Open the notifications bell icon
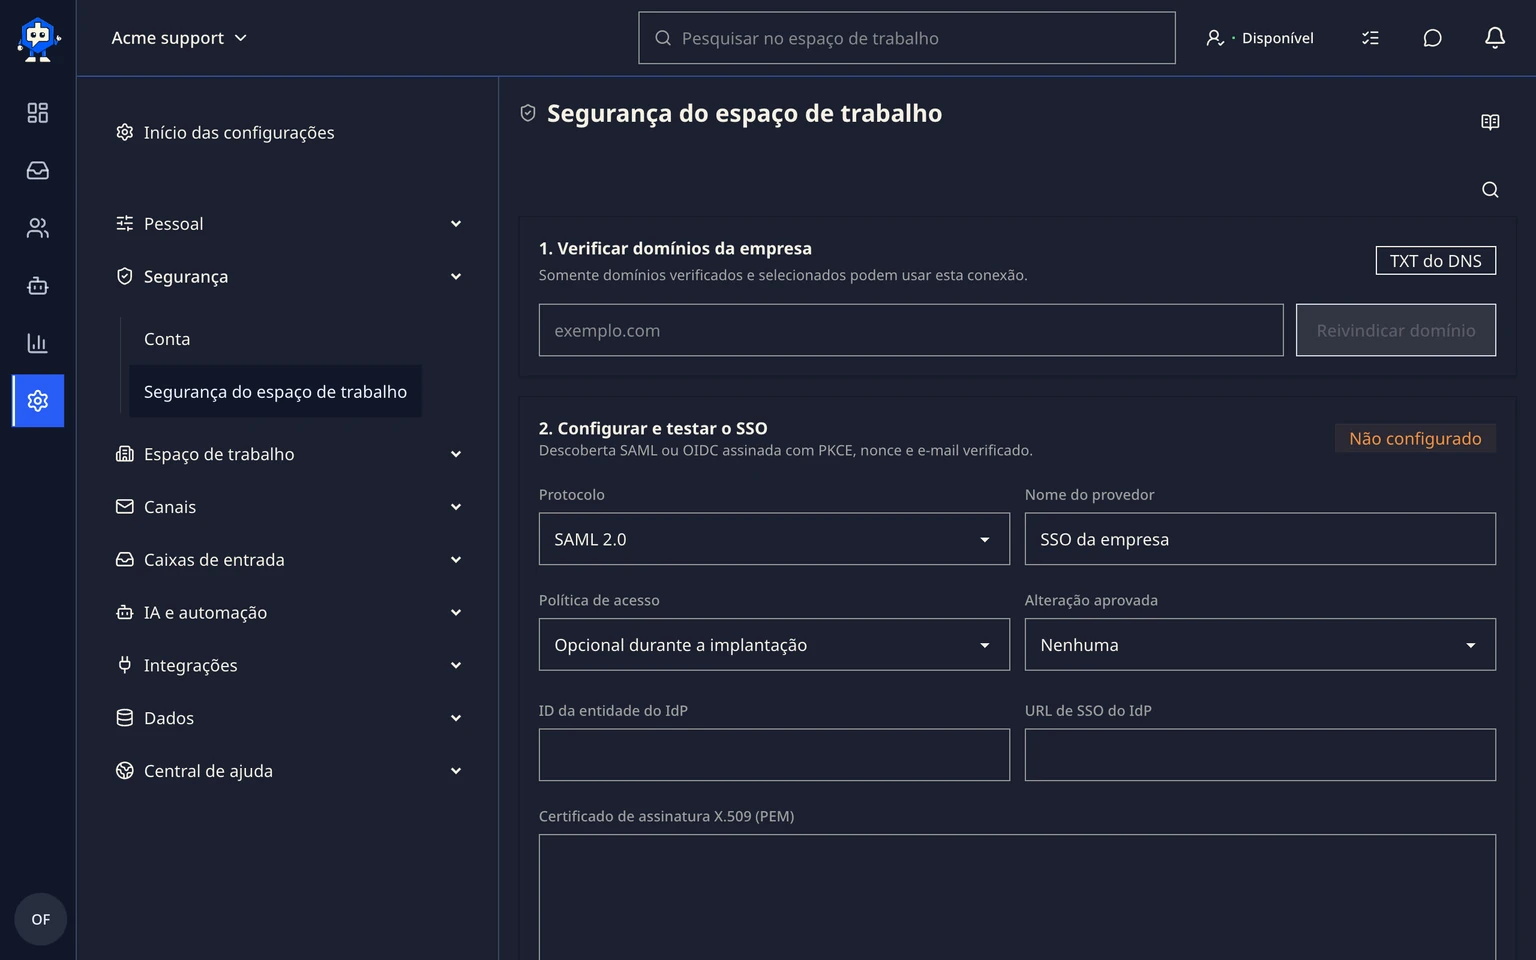 pos(1494,38)
